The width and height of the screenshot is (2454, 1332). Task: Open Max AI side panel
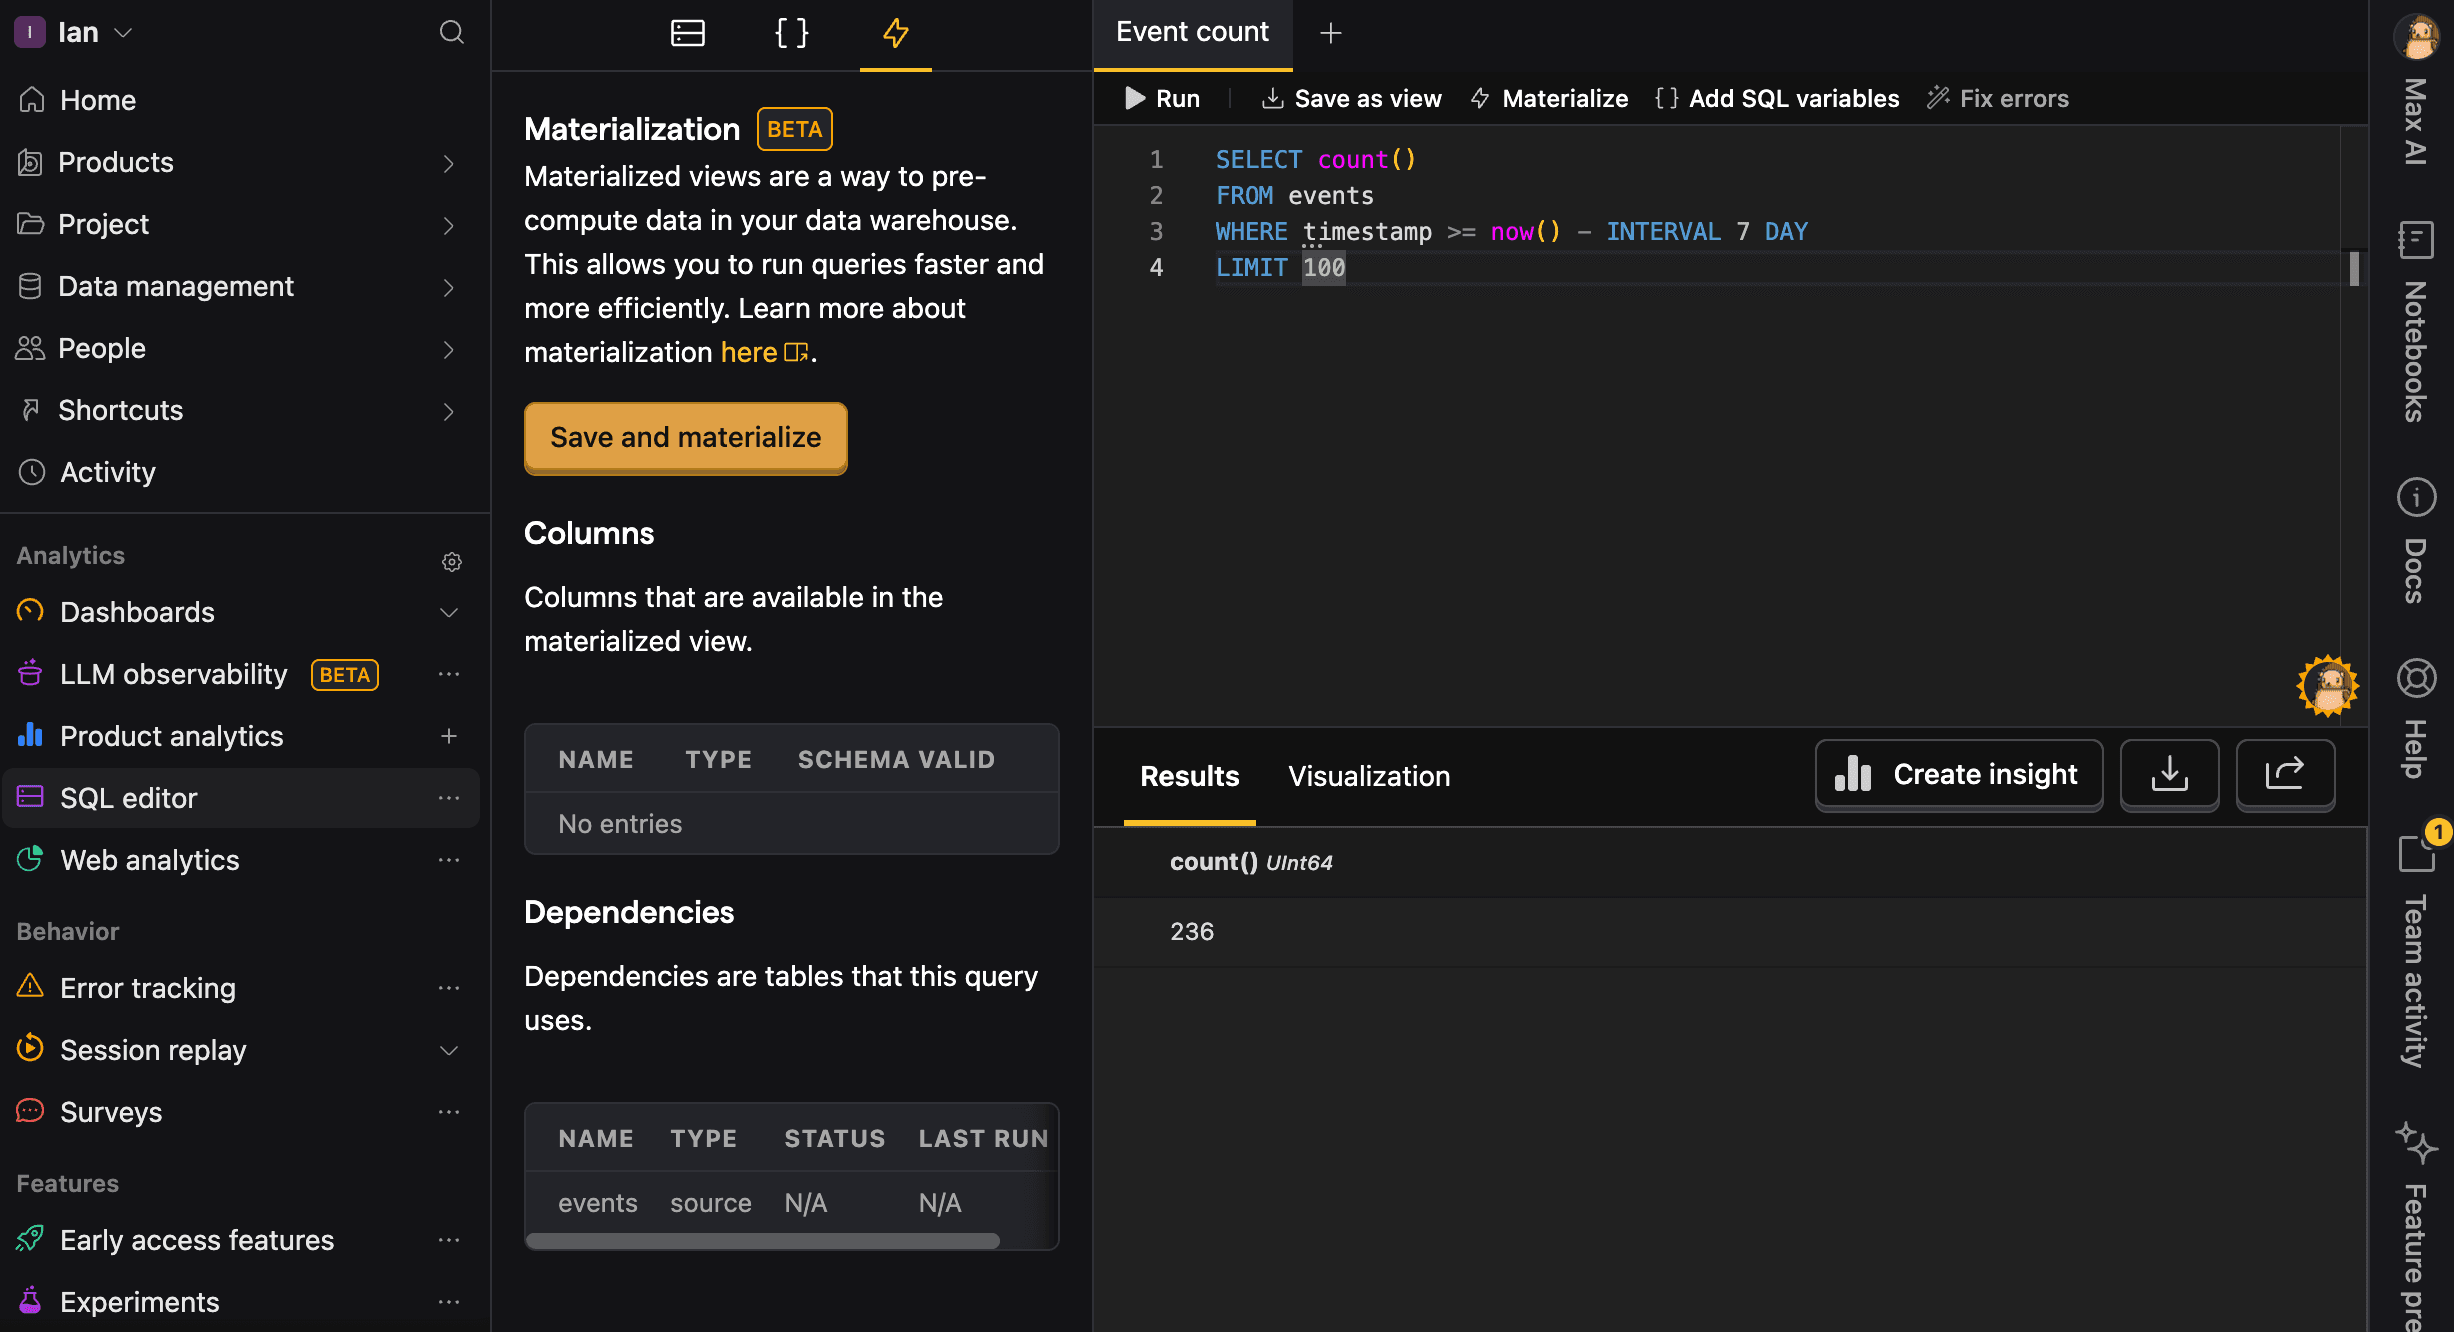point(2416,90)
